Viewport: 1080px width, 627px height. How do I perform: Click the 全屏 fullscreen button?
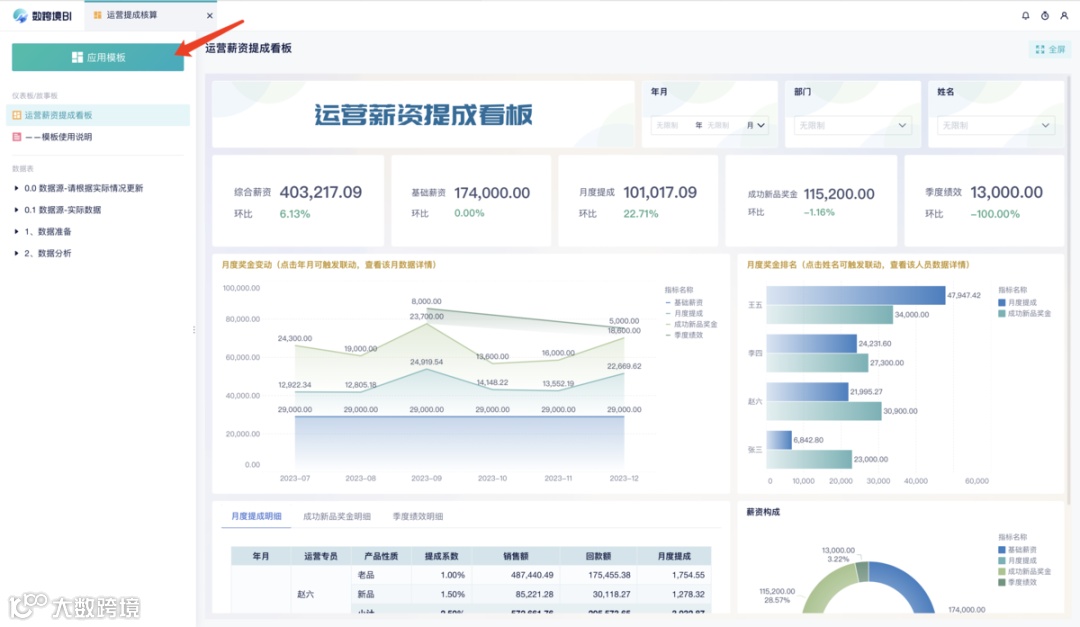pyautogui.click(x=1050, y=49)
